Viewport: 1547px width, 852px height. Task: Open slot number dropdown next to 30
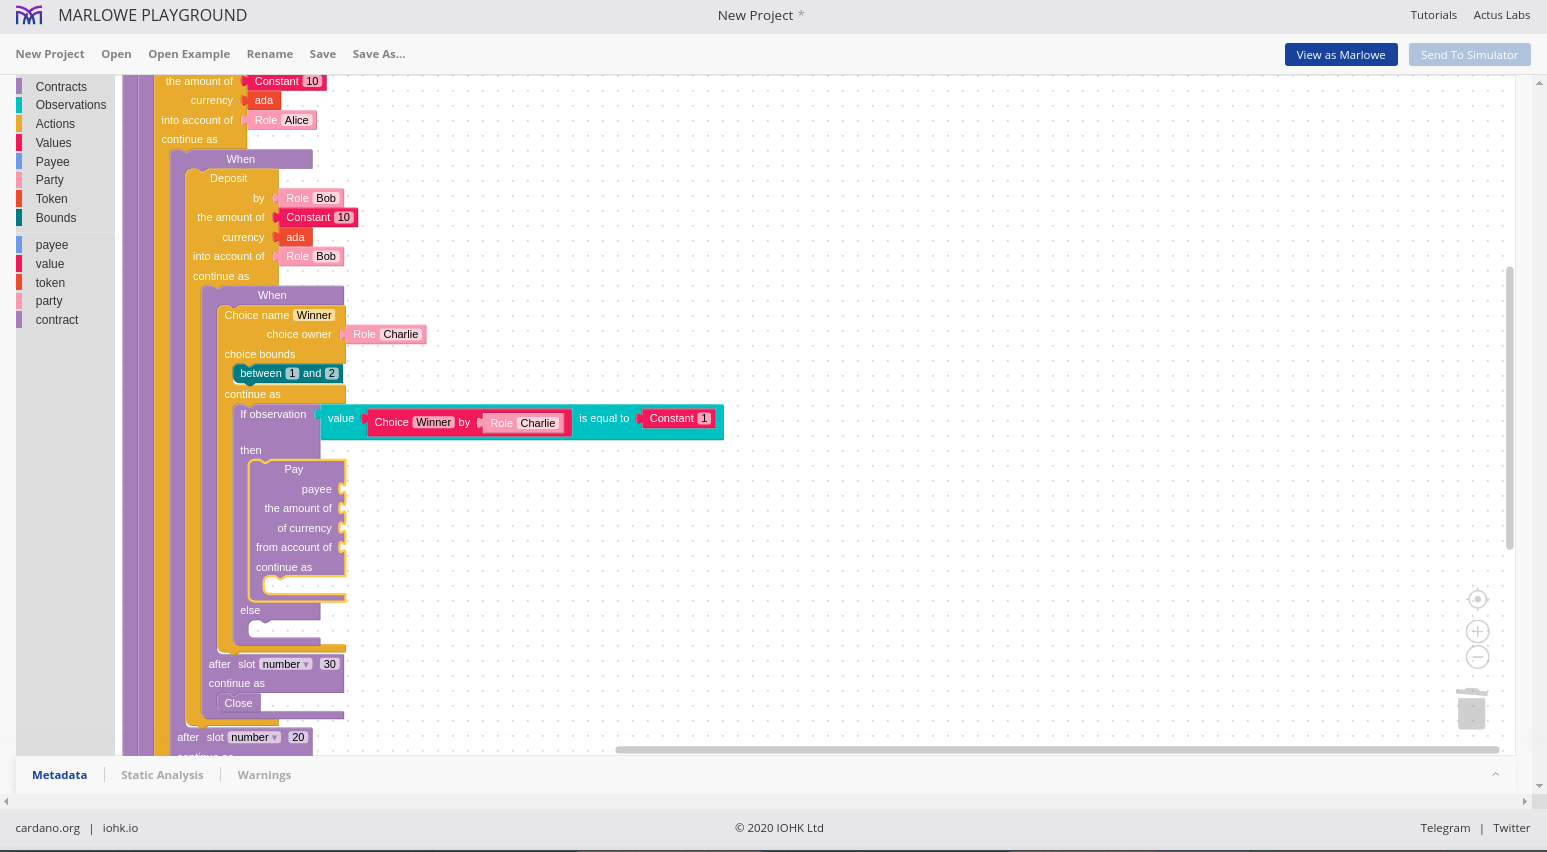(286, 664)
